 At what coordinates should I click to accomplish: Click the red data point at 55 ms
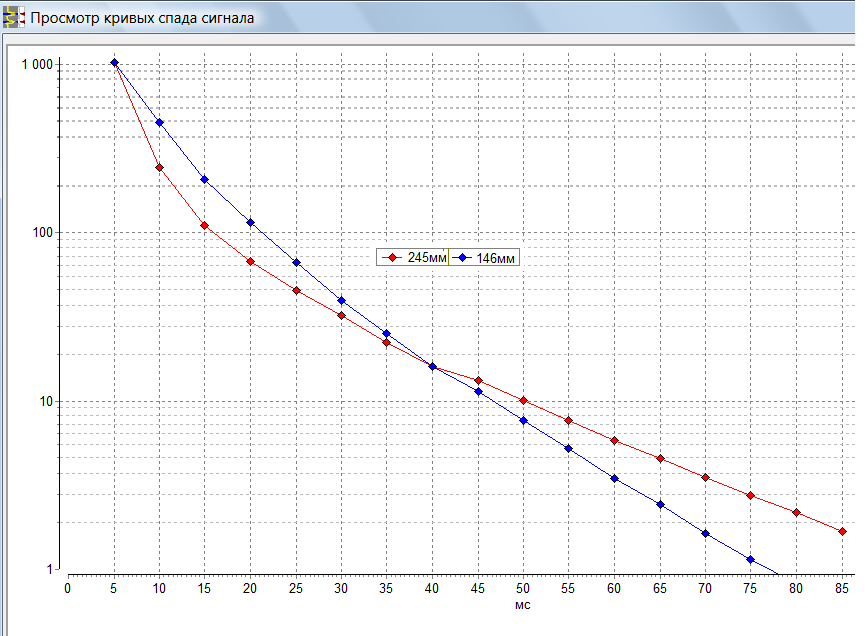pos(569,421)
